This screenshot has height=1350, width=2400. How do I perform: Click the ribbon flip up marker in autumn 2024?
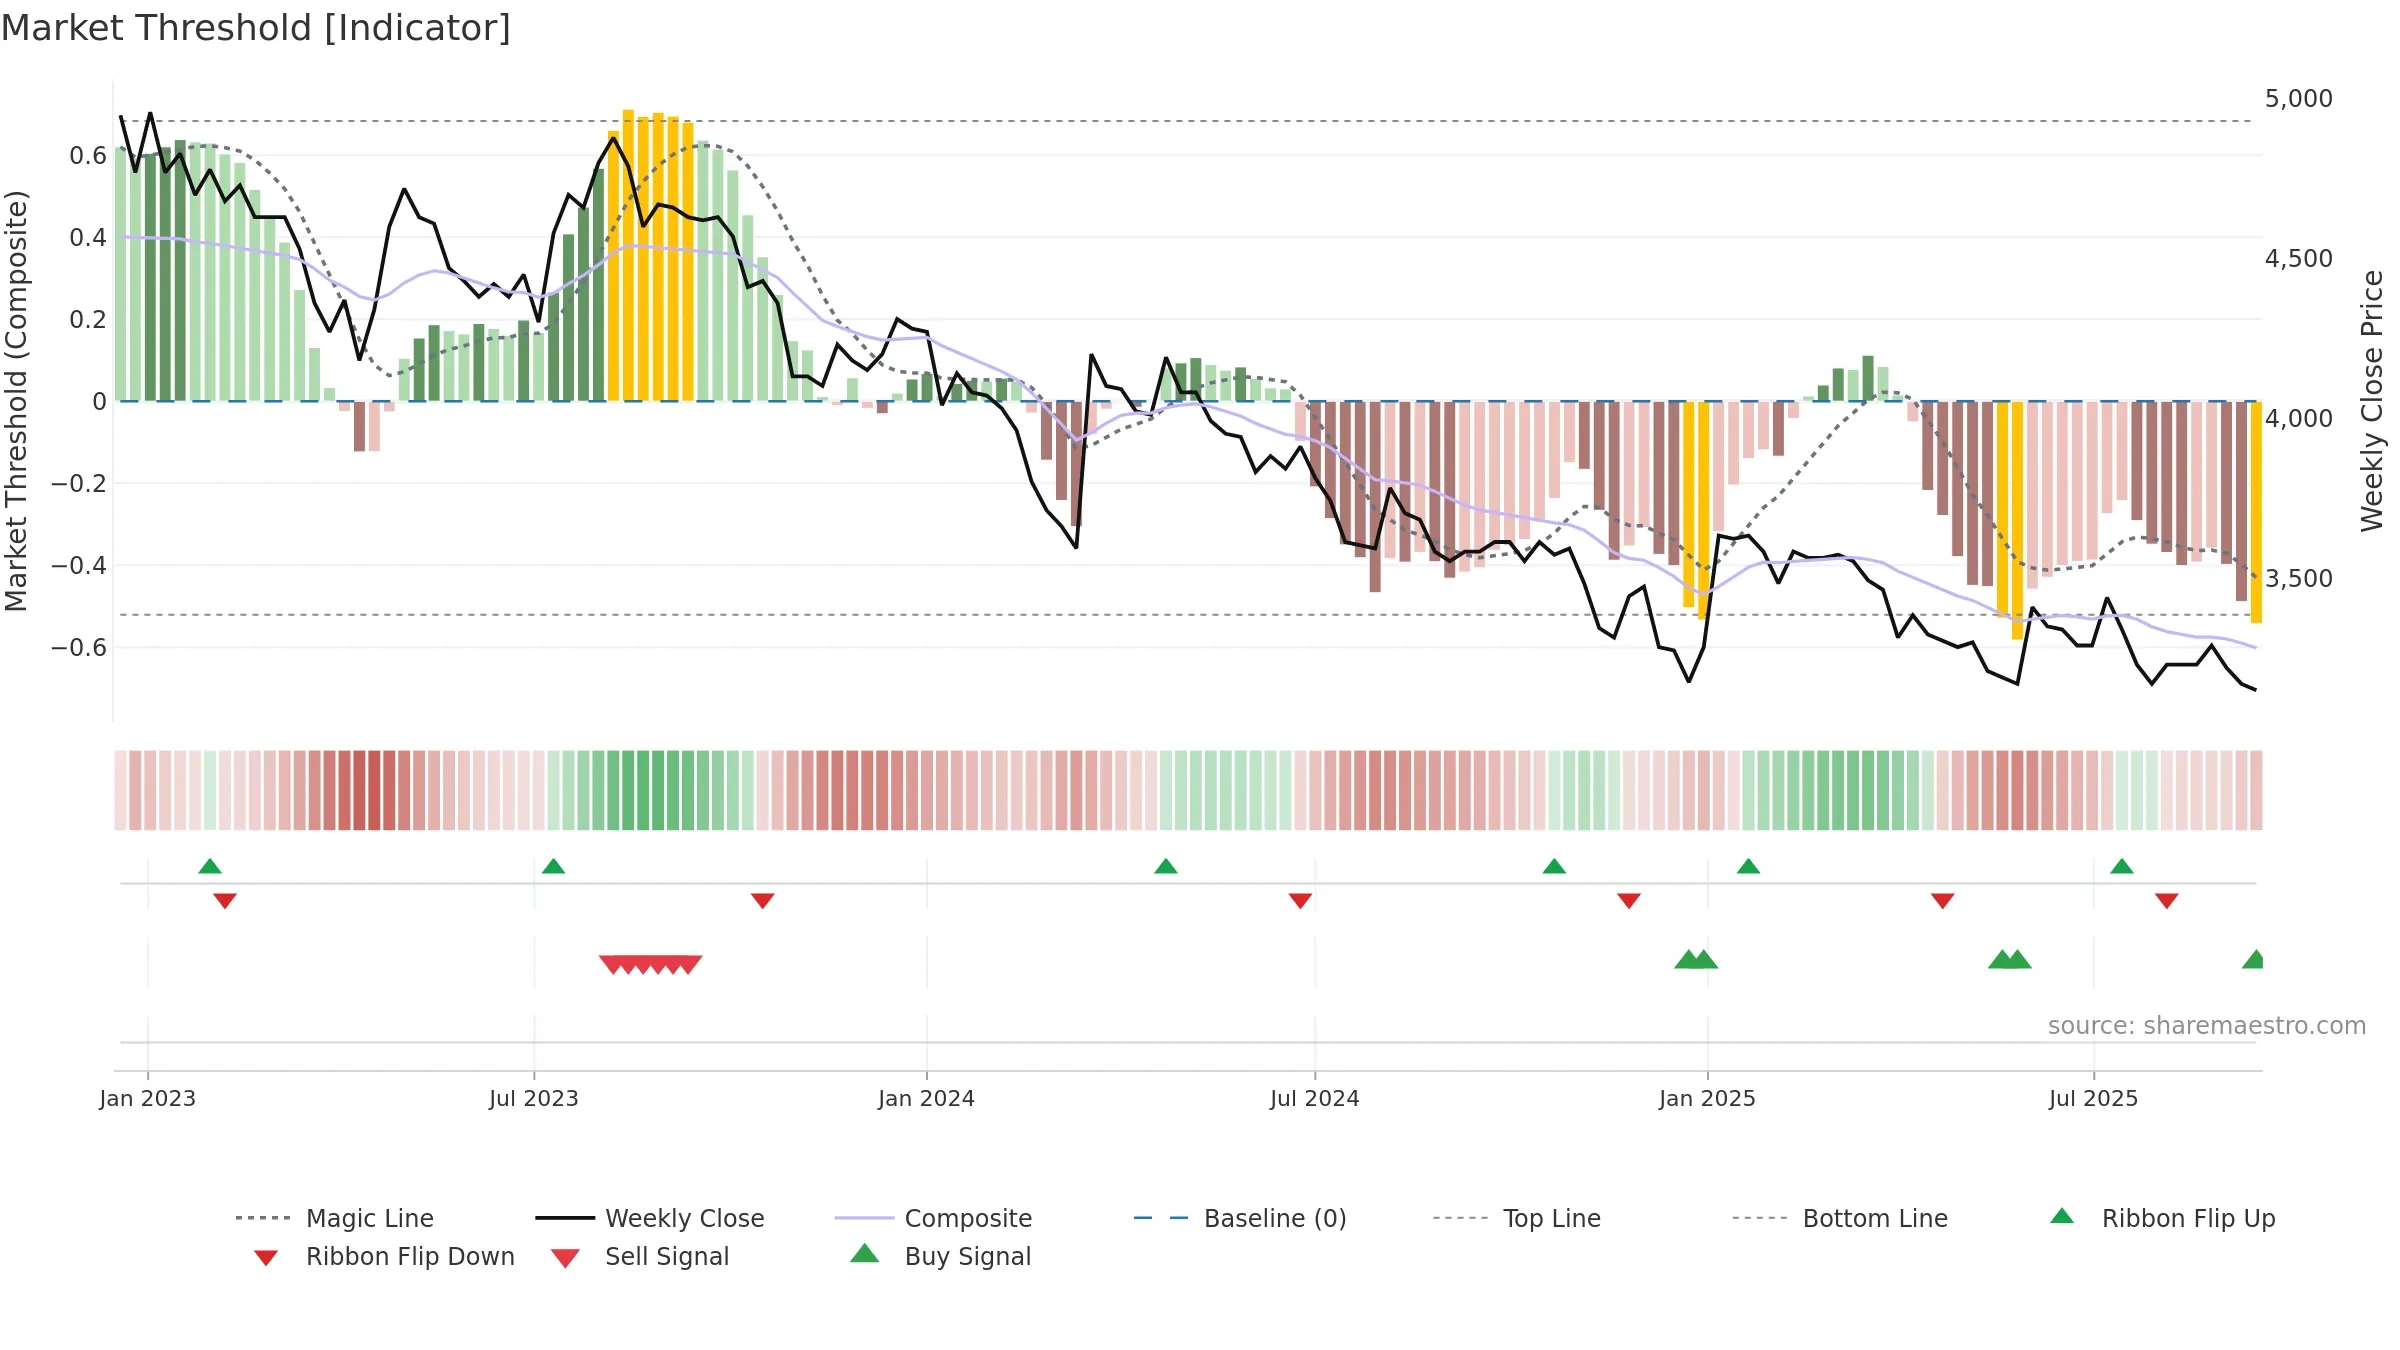pos(1554,866)
